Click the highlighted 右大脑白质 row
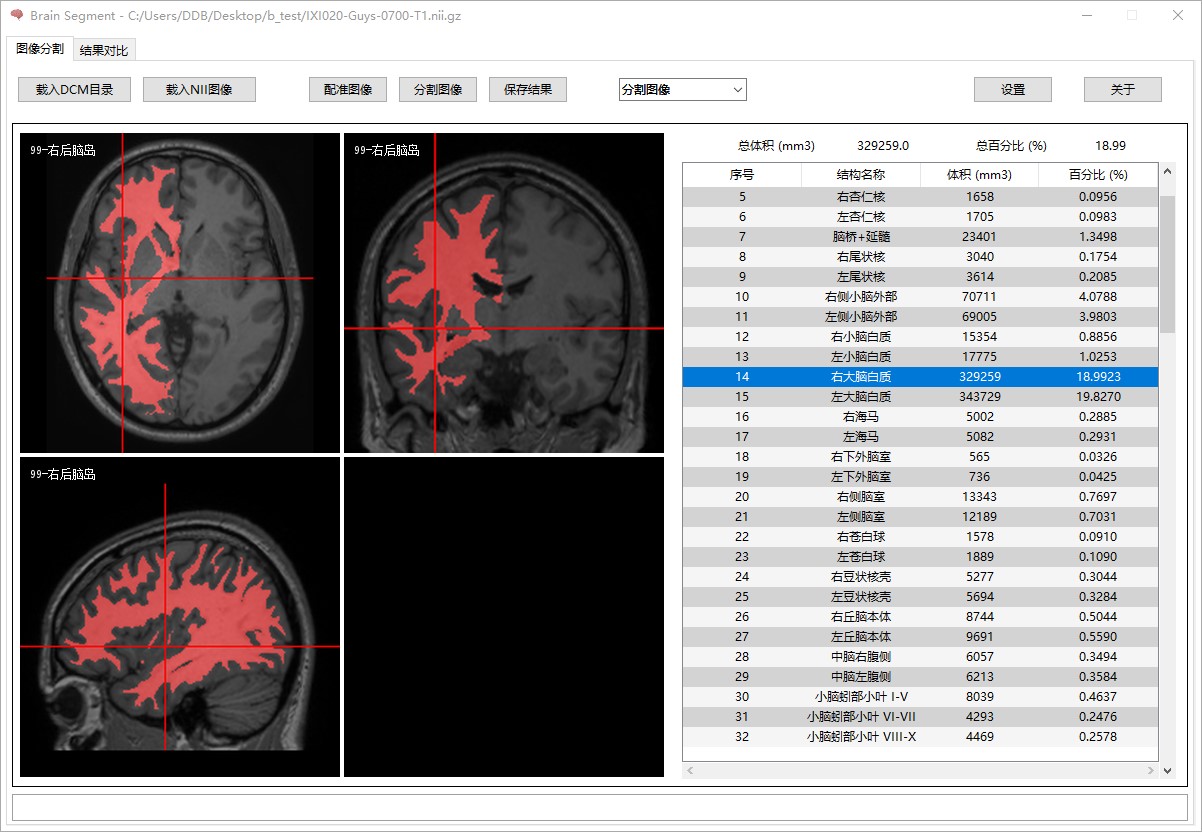Viewport: 1202px width, 832px height. tap(920, 377)
